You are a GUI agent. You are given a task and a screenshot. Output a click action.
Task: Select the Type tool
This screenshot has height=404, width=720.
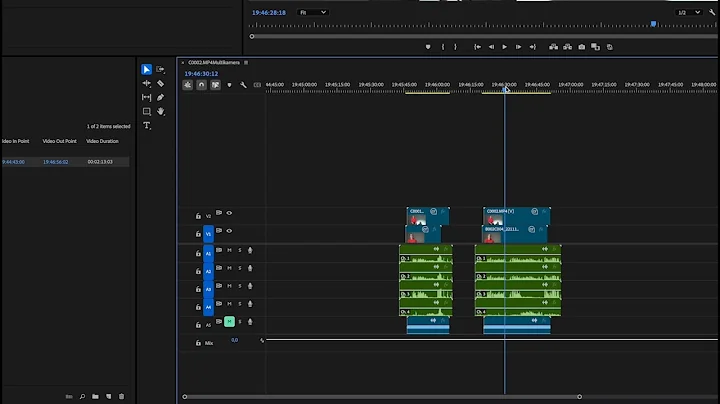[146, 125]
